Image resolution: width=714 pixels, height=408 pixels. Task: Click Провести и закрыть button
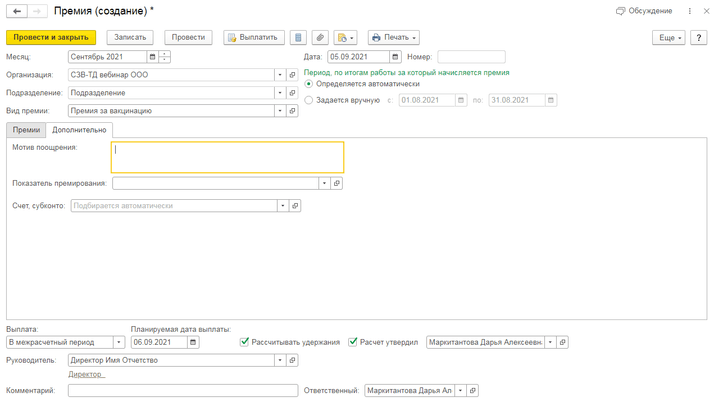point(51,38)
